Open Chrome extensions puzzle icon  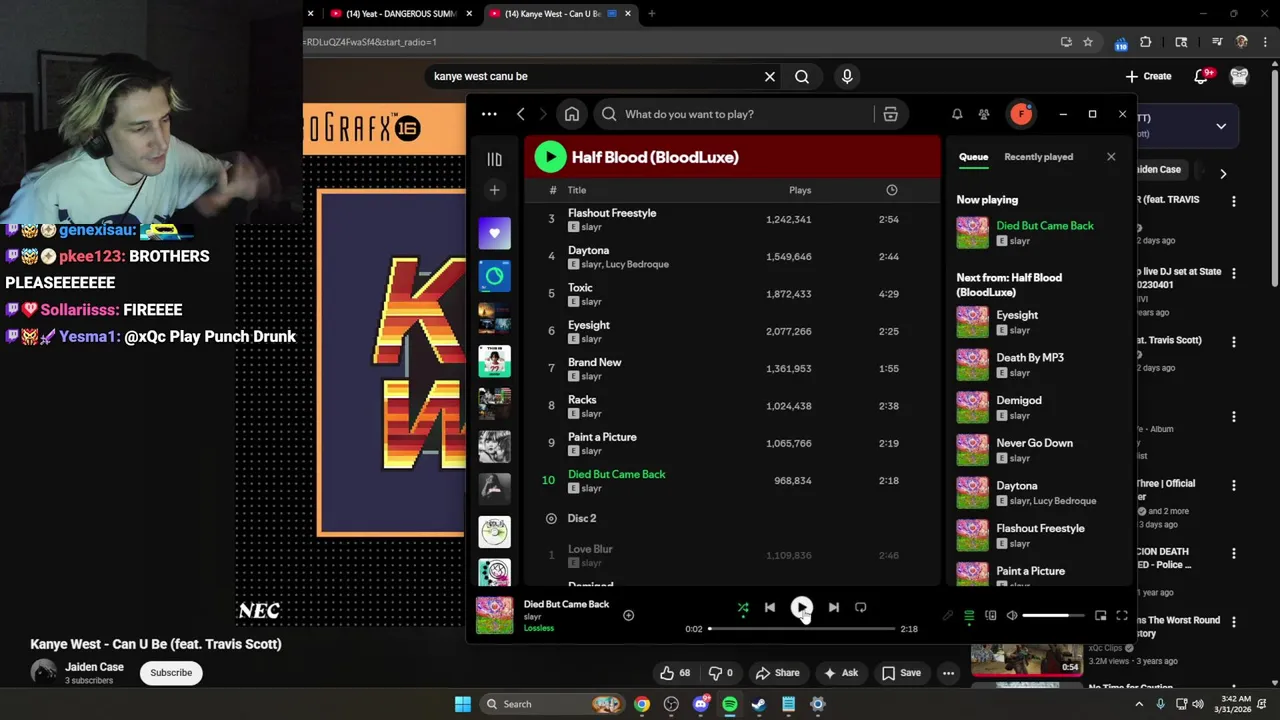tap(1146, 42)
